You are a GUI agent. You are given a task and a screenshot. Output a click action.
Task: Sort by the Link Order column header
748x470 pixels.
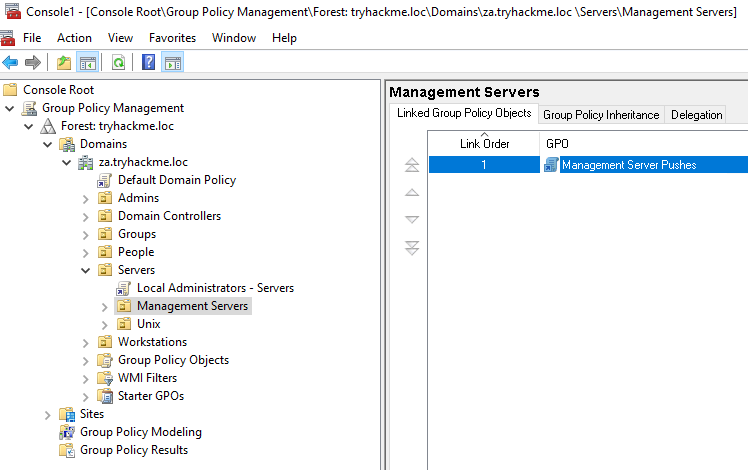coord(484,144)
